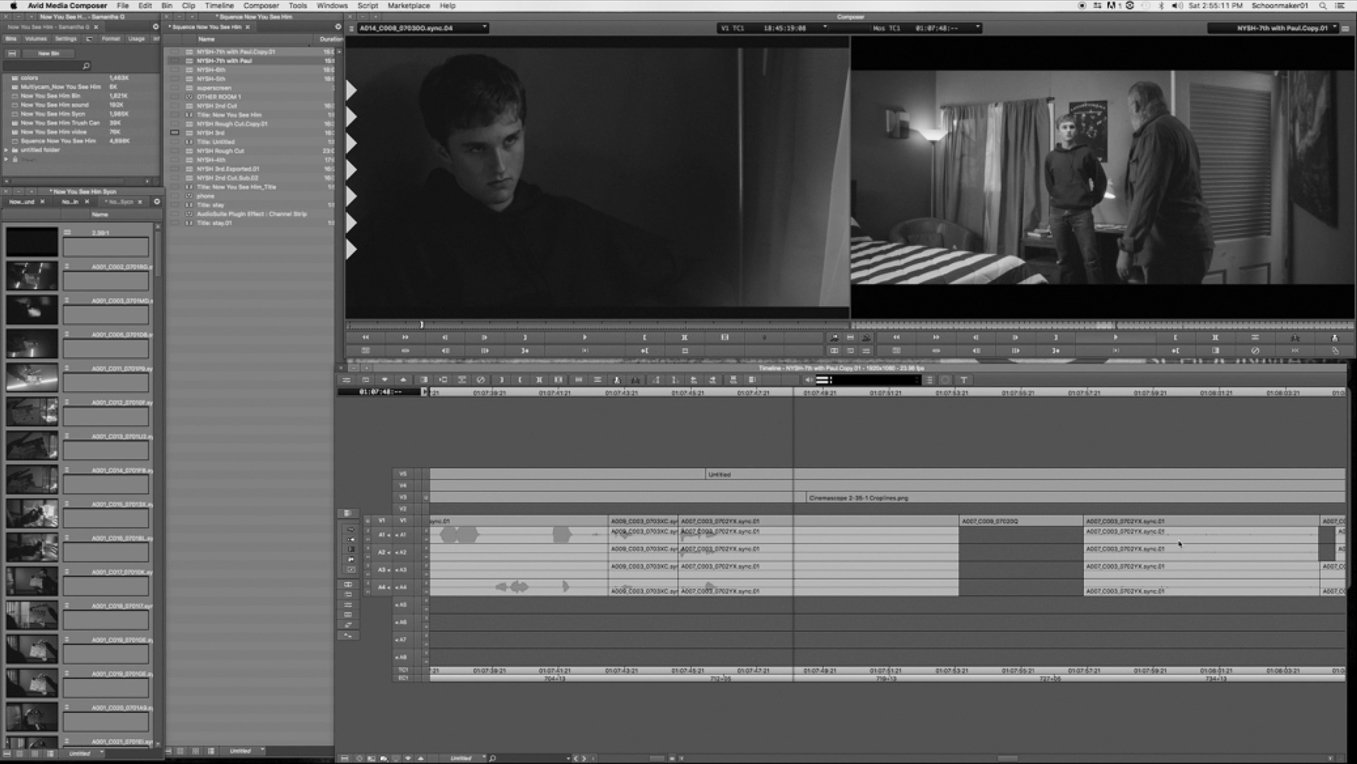Image resolution: width=1357 pixels, height=764 pixels.
Task: Toggle the TC1 timecode track selector
Action: pos(404,670)
